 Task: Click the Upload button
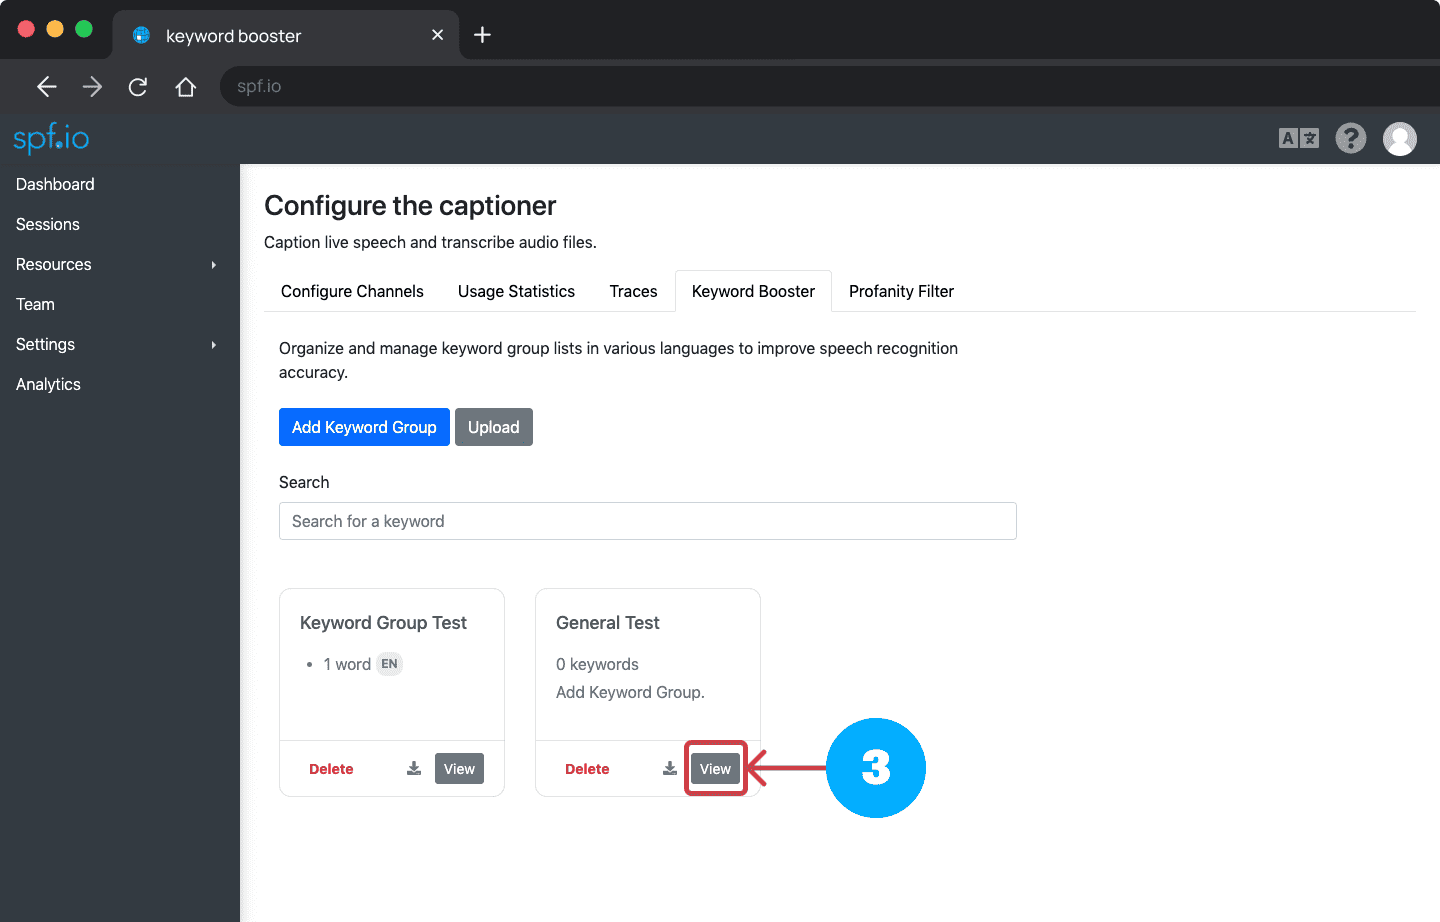pos(493,427)
